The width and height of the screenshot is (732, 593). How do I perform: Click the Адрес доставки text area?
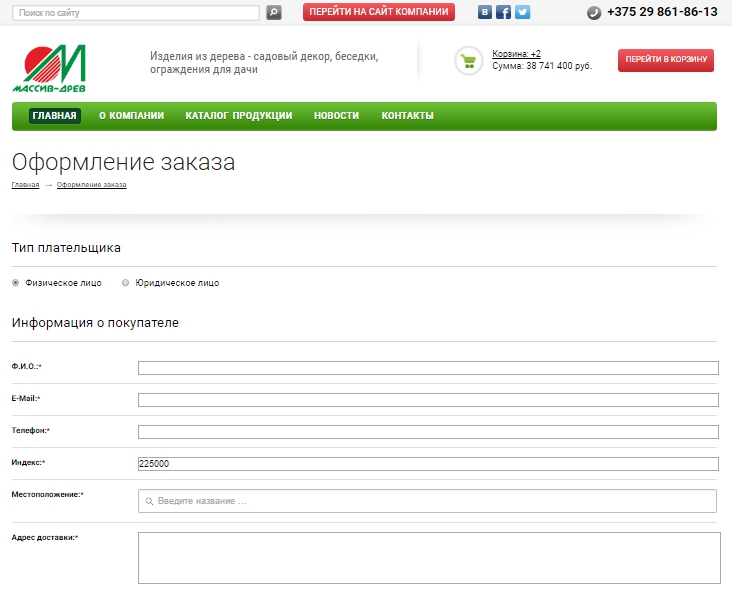pos(428,557)
